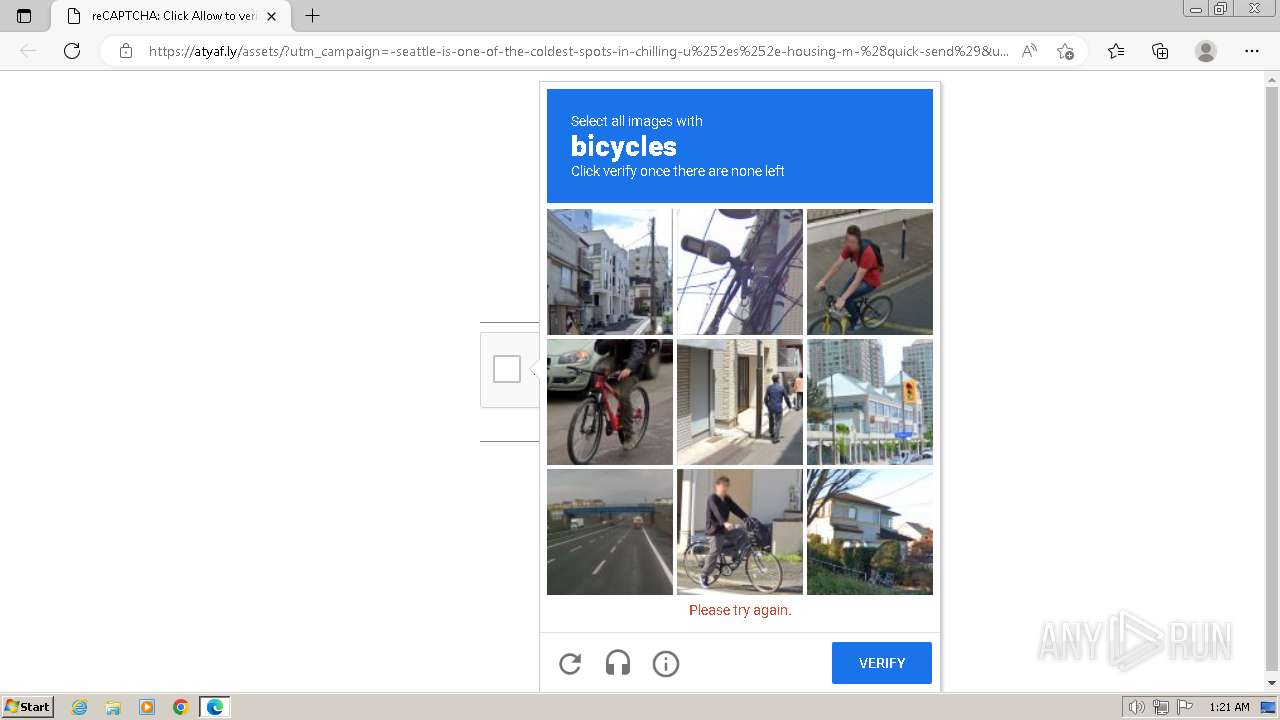Click the page scrollbar down arrow
Screen dimensions: 1280x720
click(x=1272, y=683)
